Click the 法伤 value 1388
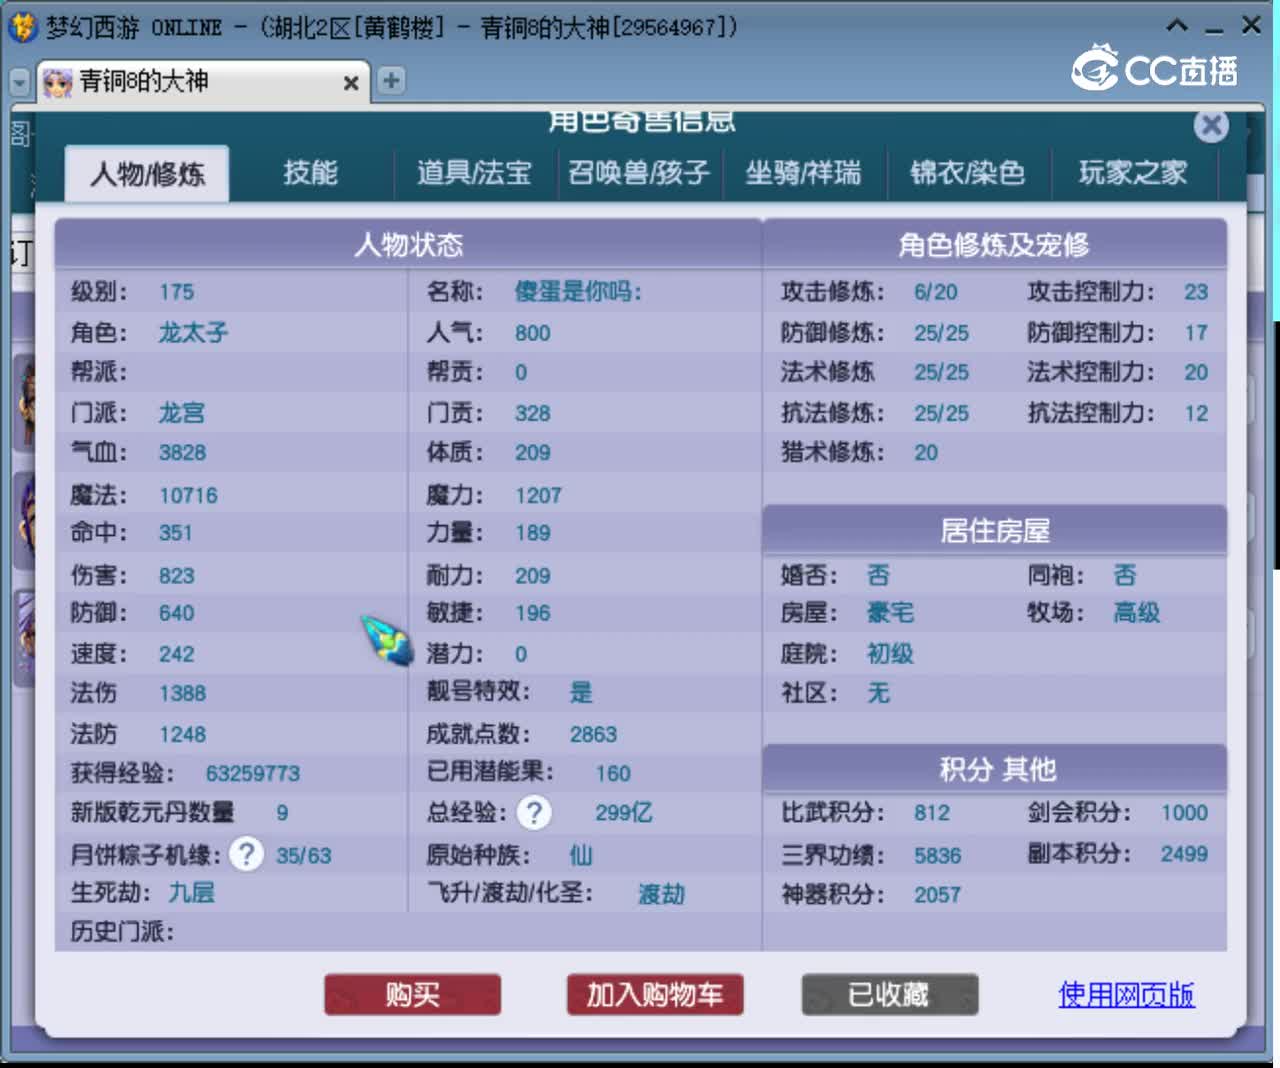Image resolution: width=1280 pixels, height=1068 pixels. coord(182,693)
